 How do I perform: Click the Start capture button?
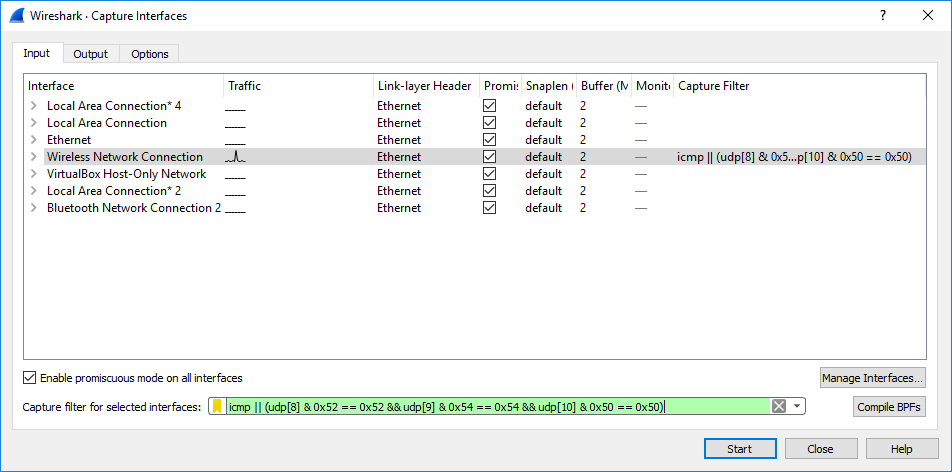point(740,449)
